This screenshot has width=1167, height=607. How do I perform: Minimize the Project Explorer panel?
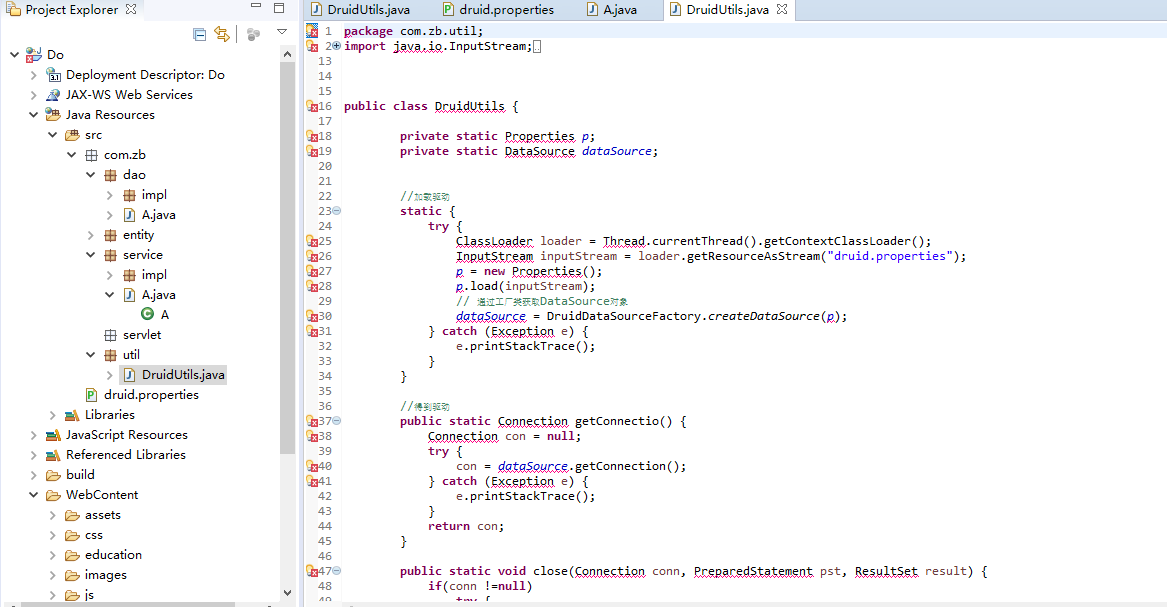click(x=256, y=6)
